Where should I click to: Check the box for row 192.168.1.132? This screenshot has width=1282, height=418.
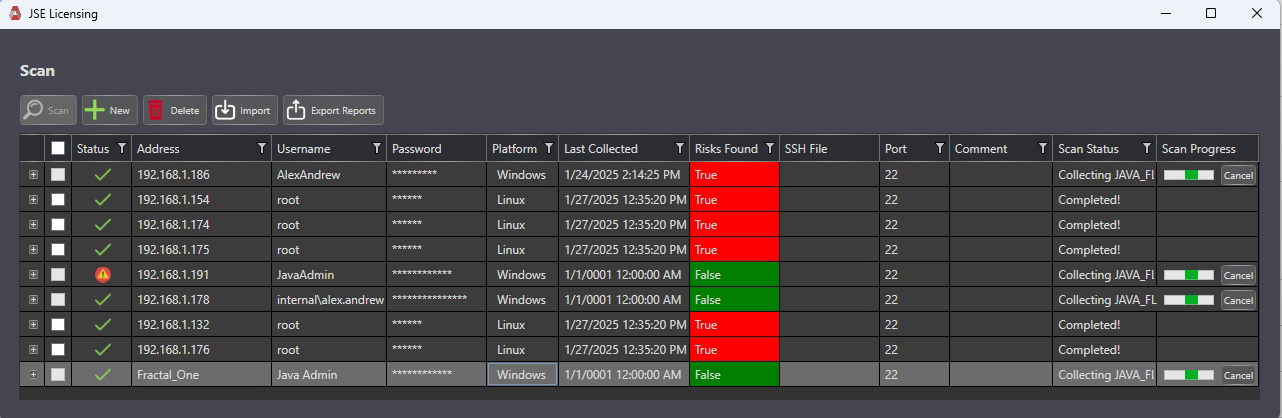[x=58, y=325]
